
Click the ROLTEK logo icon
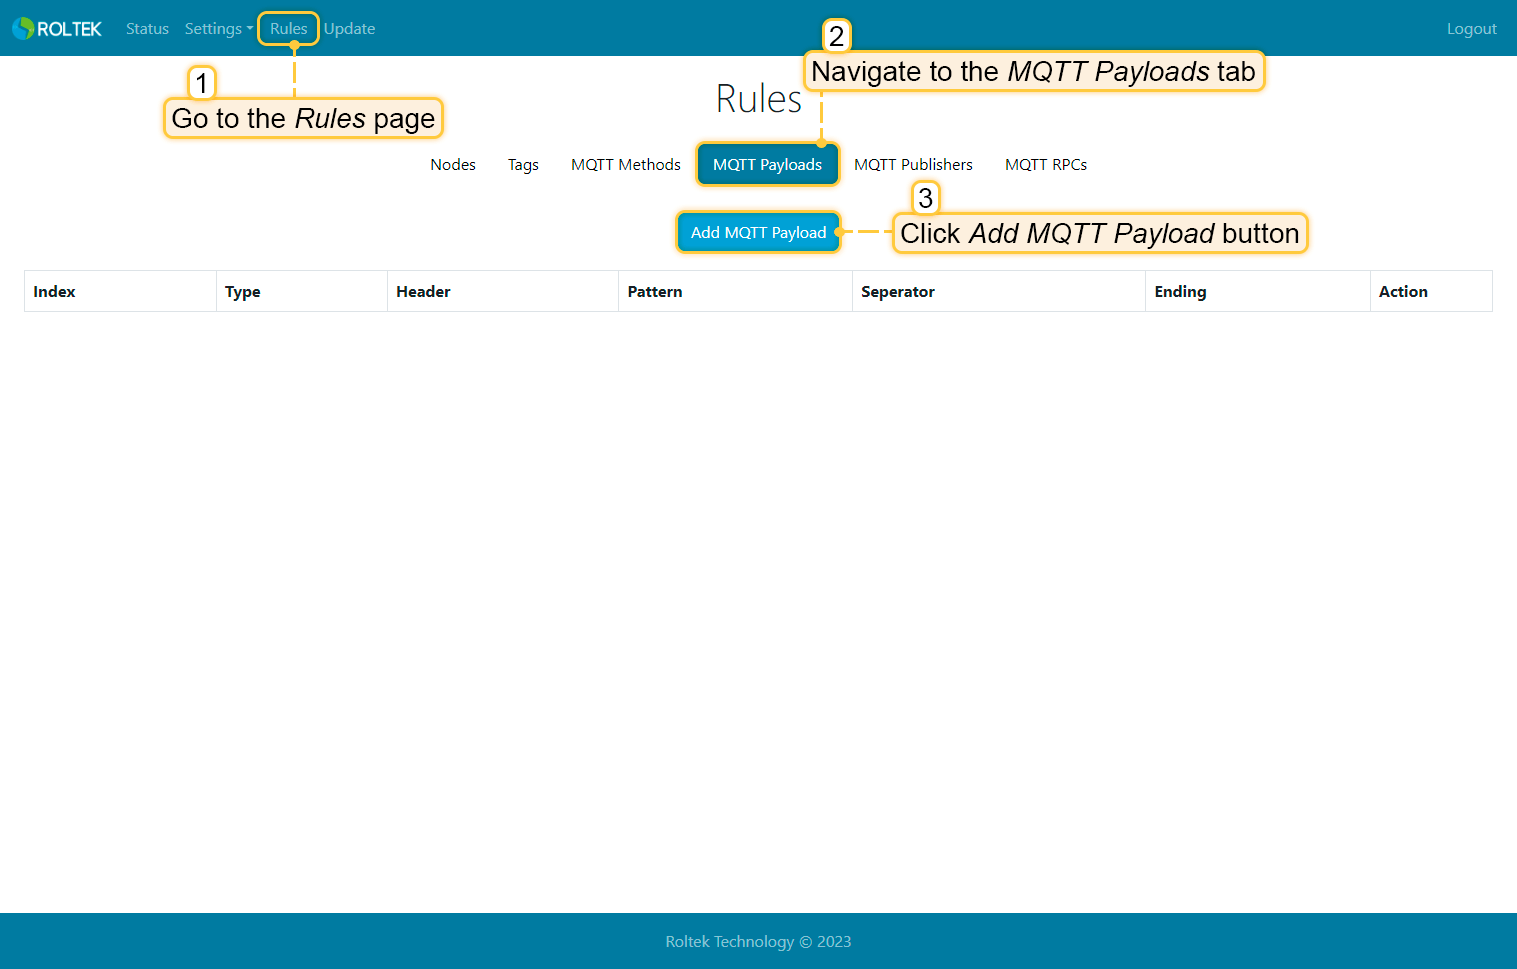[23, 29]
